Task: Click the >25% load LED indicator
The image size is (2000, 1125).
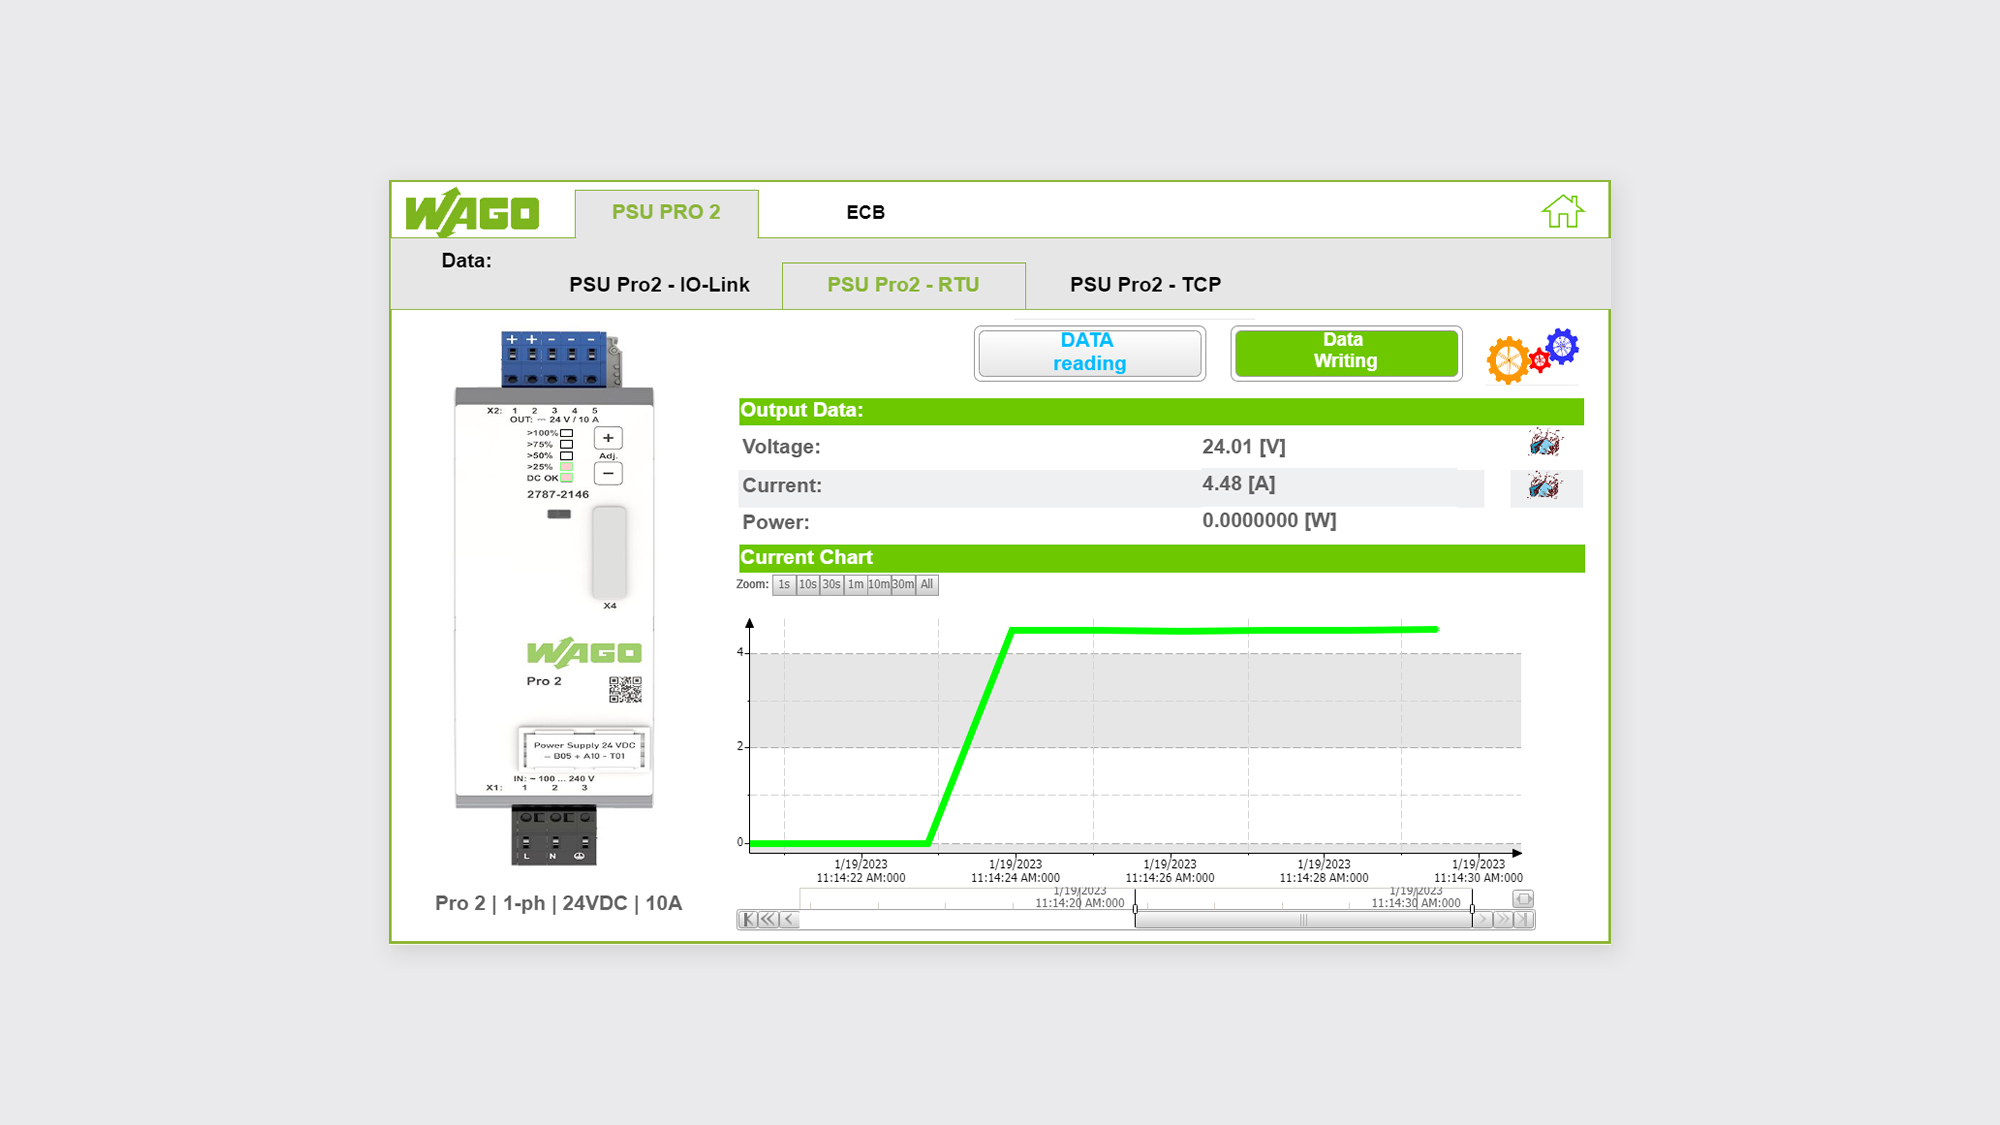Action: click(567, 466)
